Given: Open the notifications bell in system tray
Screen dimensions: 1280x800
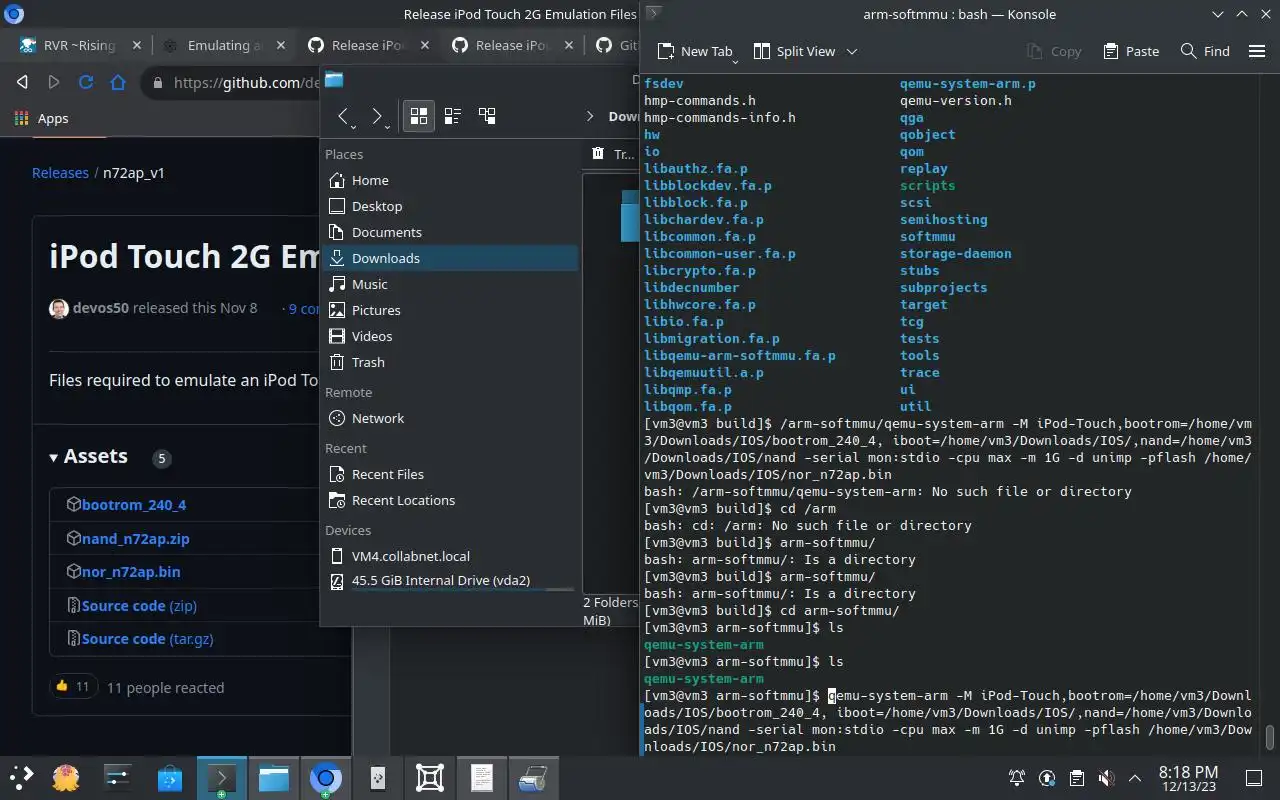Looking at the screenshot, I should coord(1017,778).
